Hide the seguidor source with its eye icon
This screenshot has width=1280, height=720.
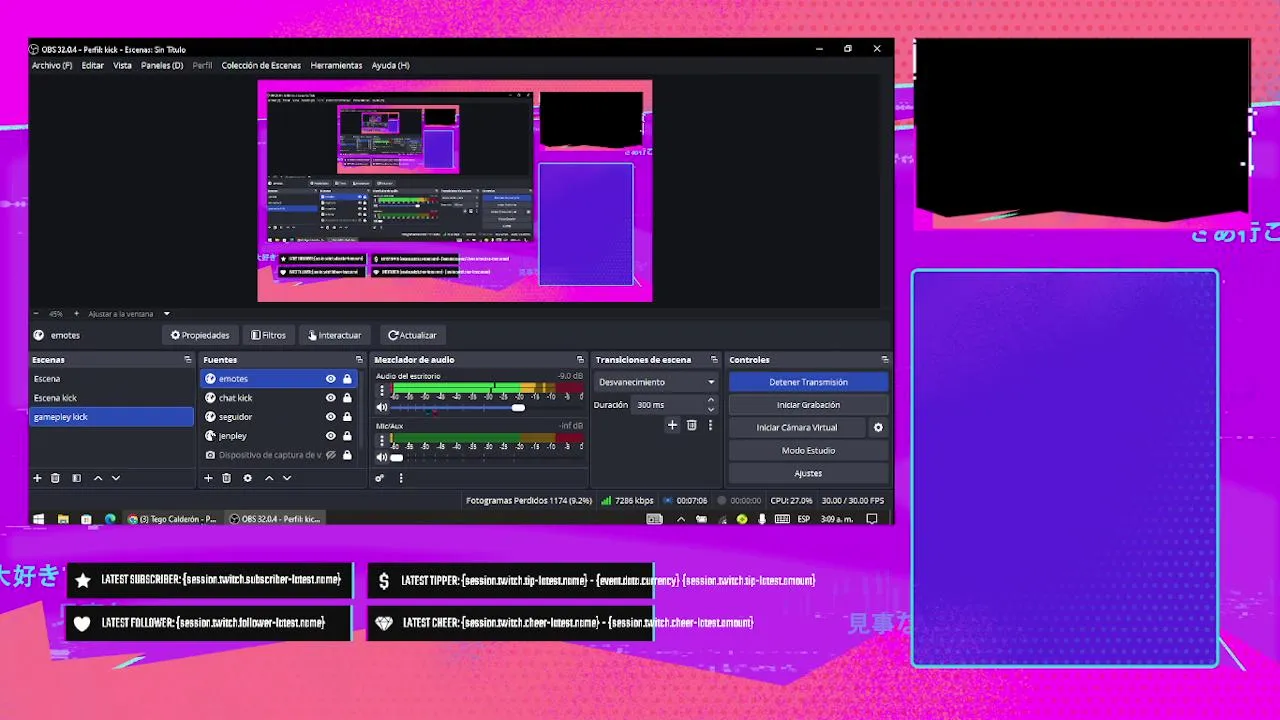pos(330,417)
